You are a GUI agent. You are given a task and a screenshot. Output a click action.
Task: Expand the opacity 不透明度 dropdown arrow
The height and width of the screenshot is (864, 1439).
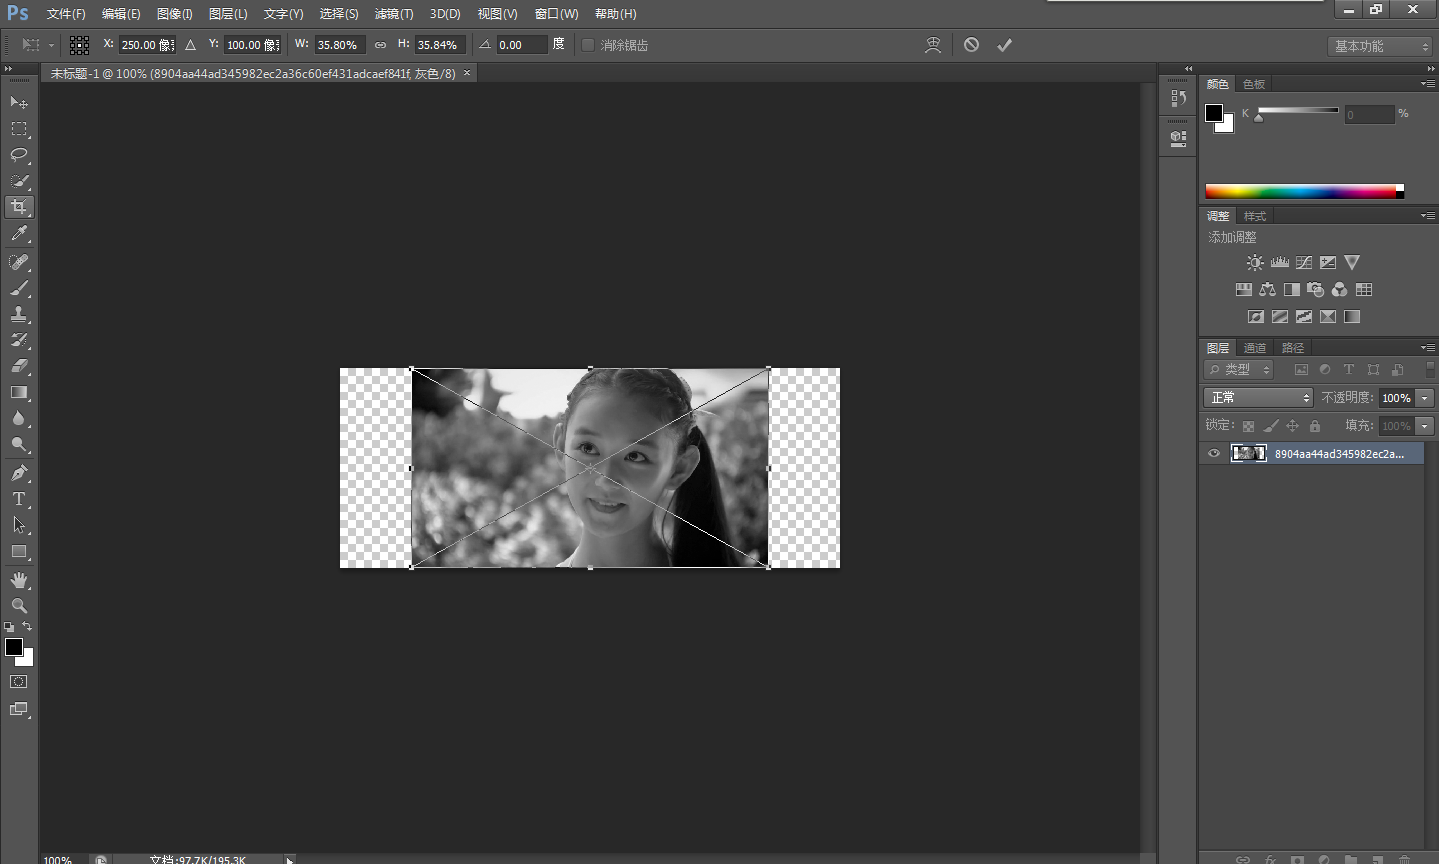click(x=1425, y=398)
